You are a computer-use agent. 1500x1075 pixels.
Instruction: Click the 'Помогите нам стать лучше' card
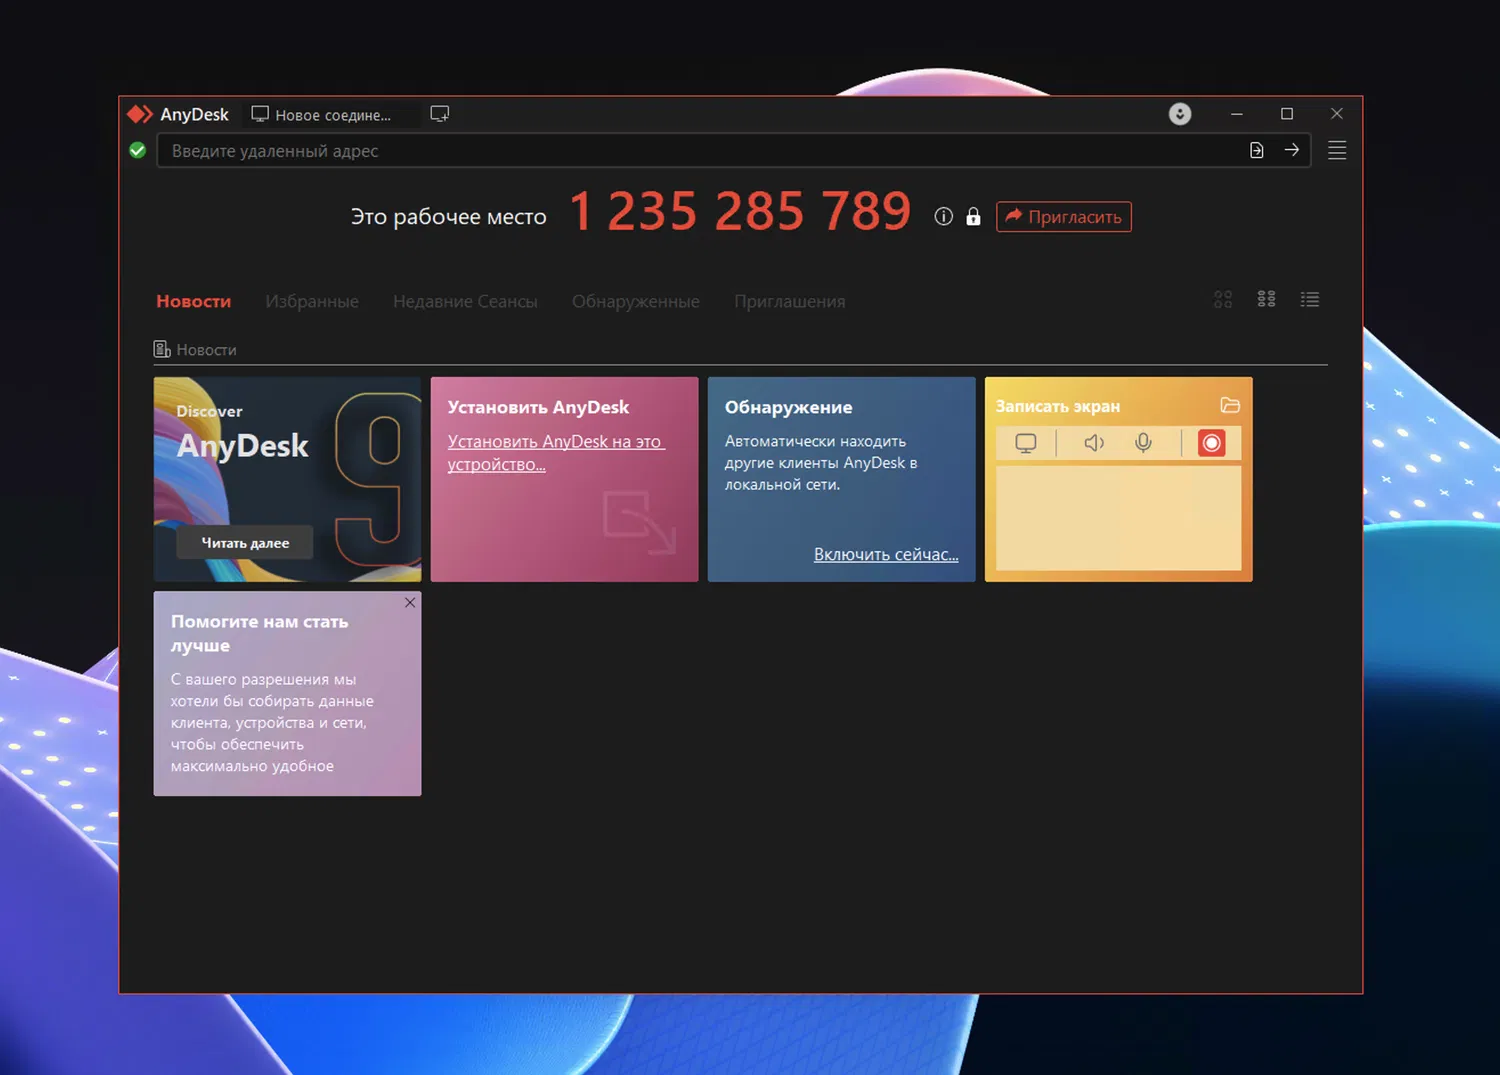click(x=287, y=694)
